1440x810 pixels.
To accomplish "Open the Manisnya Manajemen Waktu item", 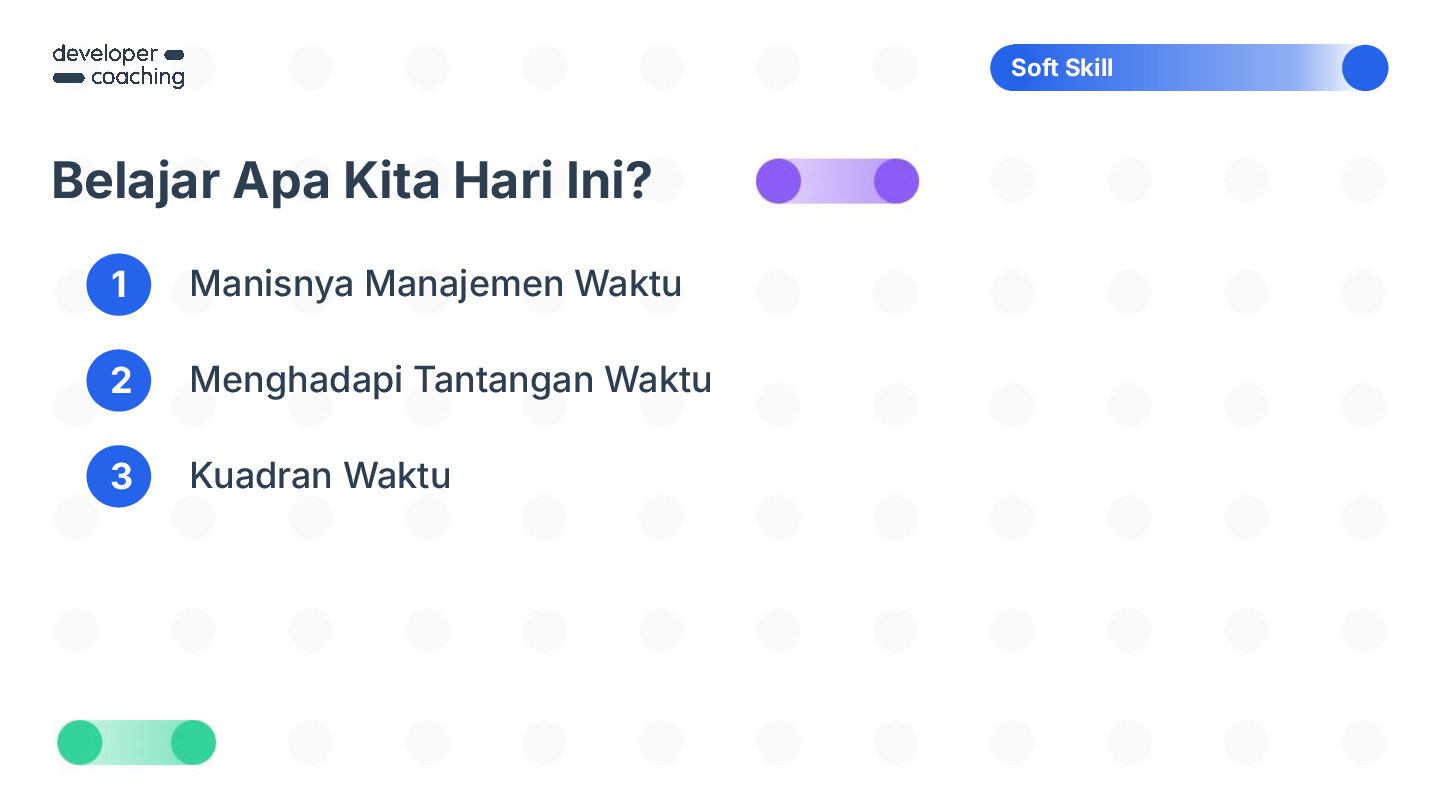I will (436, 284).
